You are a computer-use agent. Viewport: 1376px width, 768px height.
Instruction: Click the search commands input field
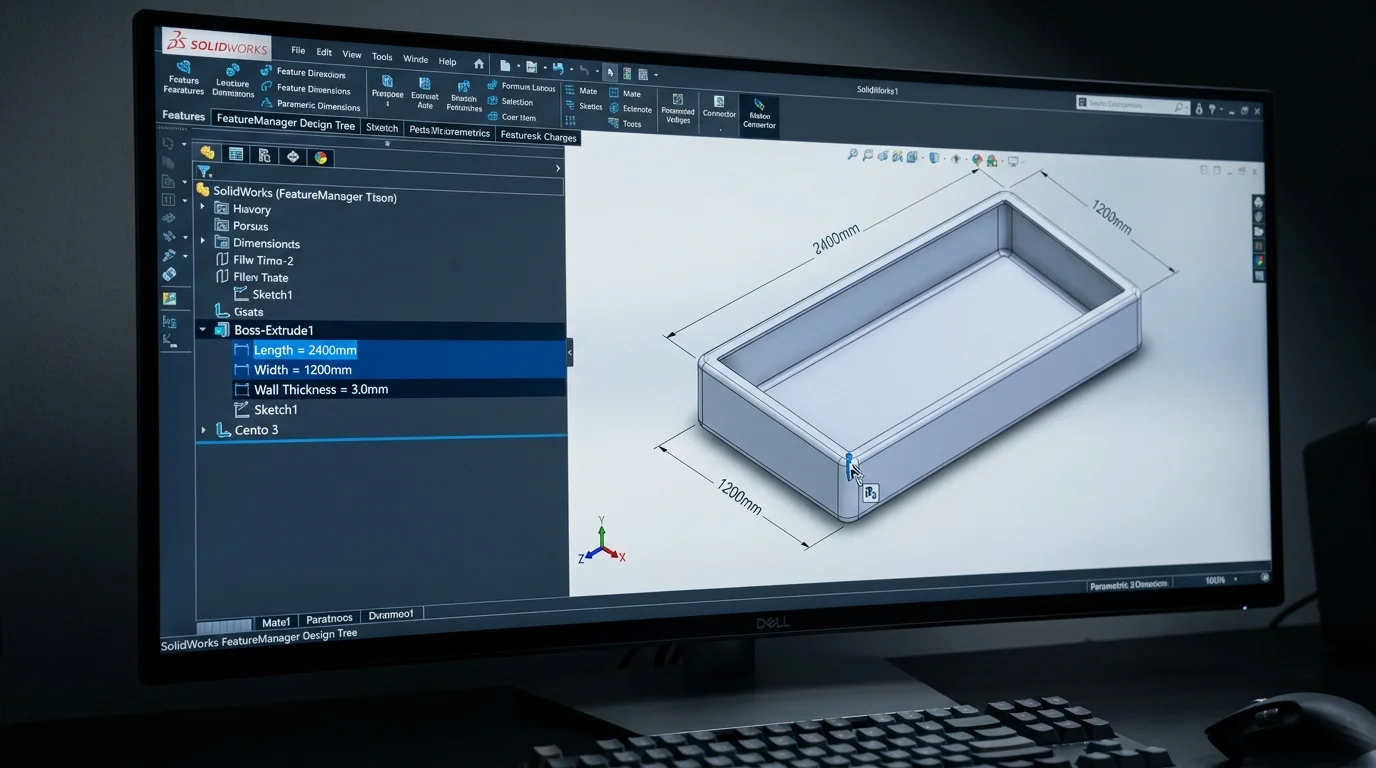coord(1133,104)
